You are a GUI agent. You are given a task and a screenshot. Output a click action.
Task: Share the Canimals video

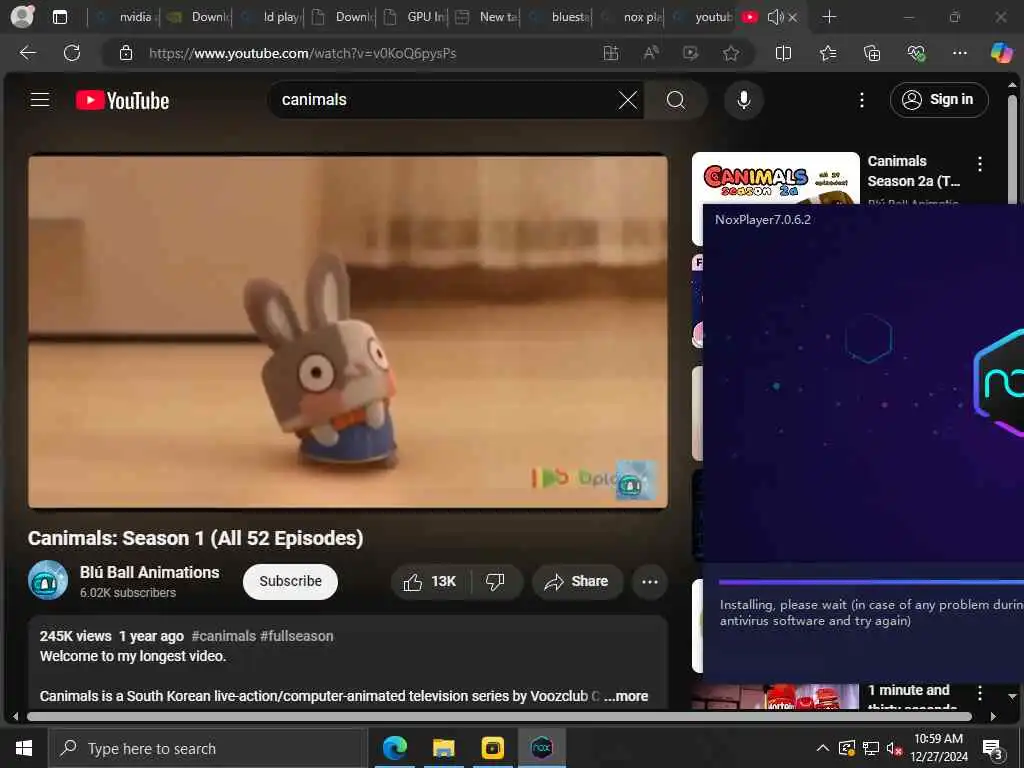577,581
